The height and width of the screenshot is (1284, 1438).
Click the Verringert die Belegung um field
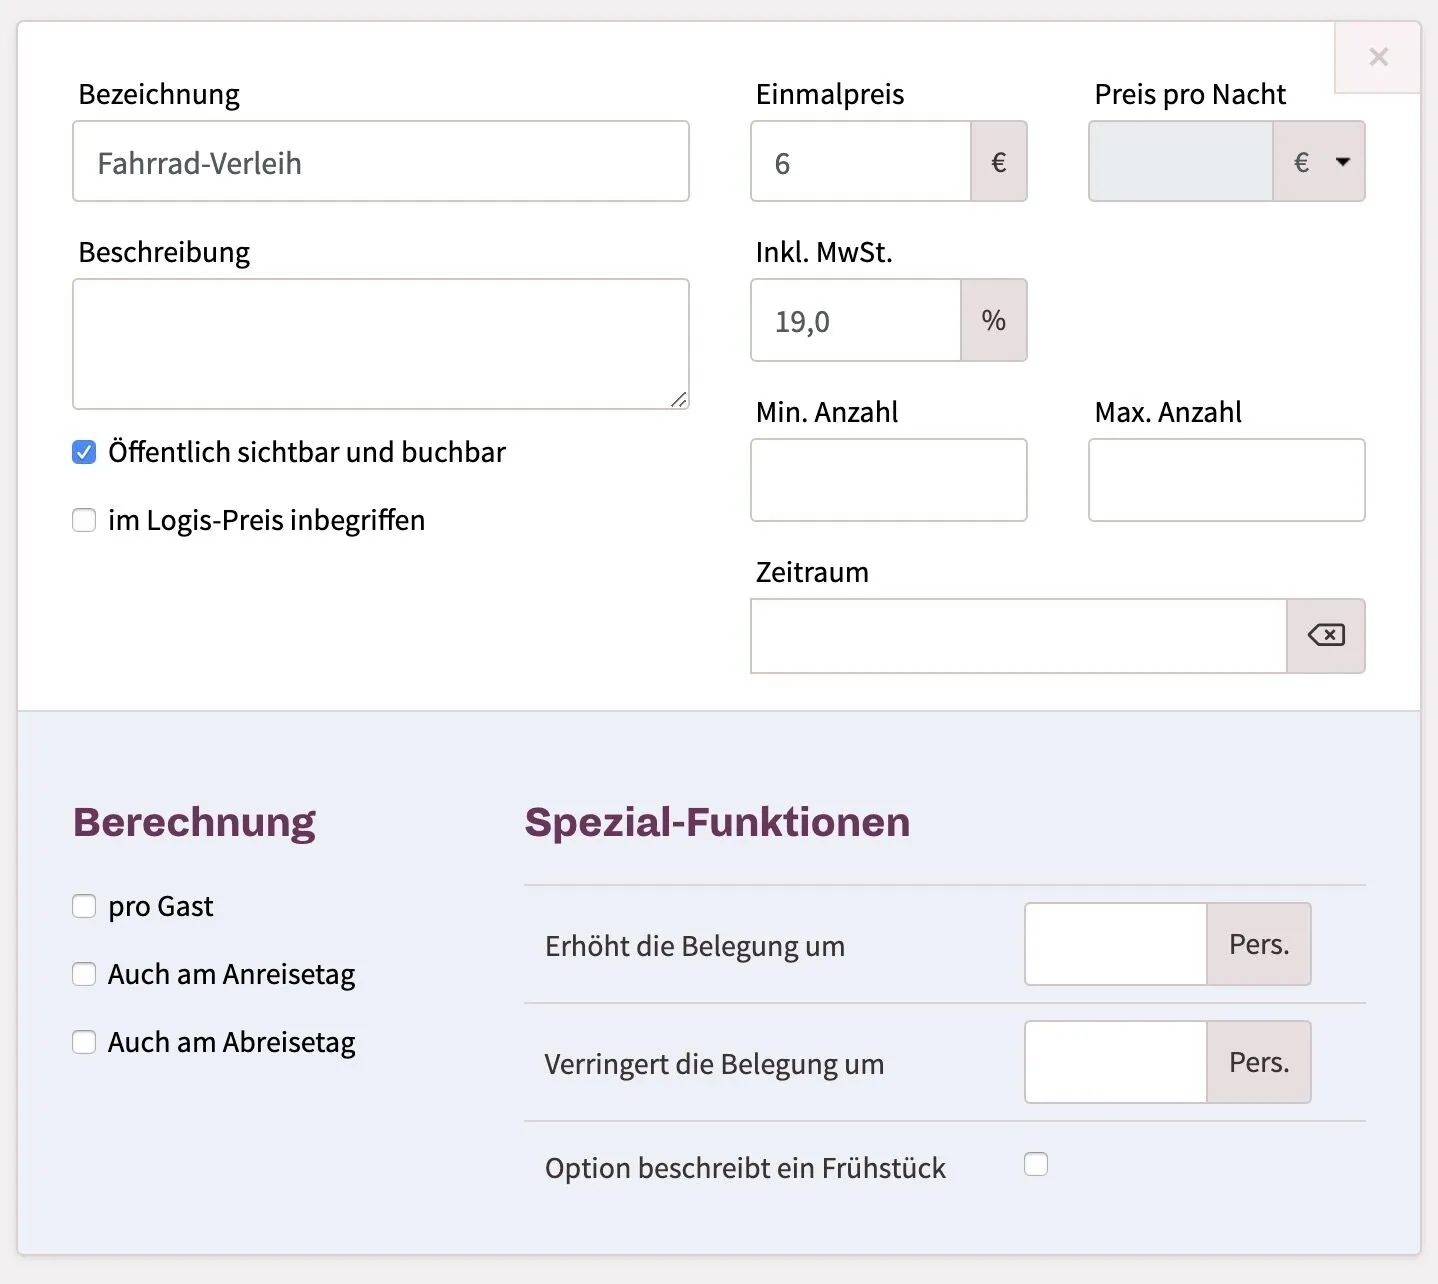point(1116,1062)
